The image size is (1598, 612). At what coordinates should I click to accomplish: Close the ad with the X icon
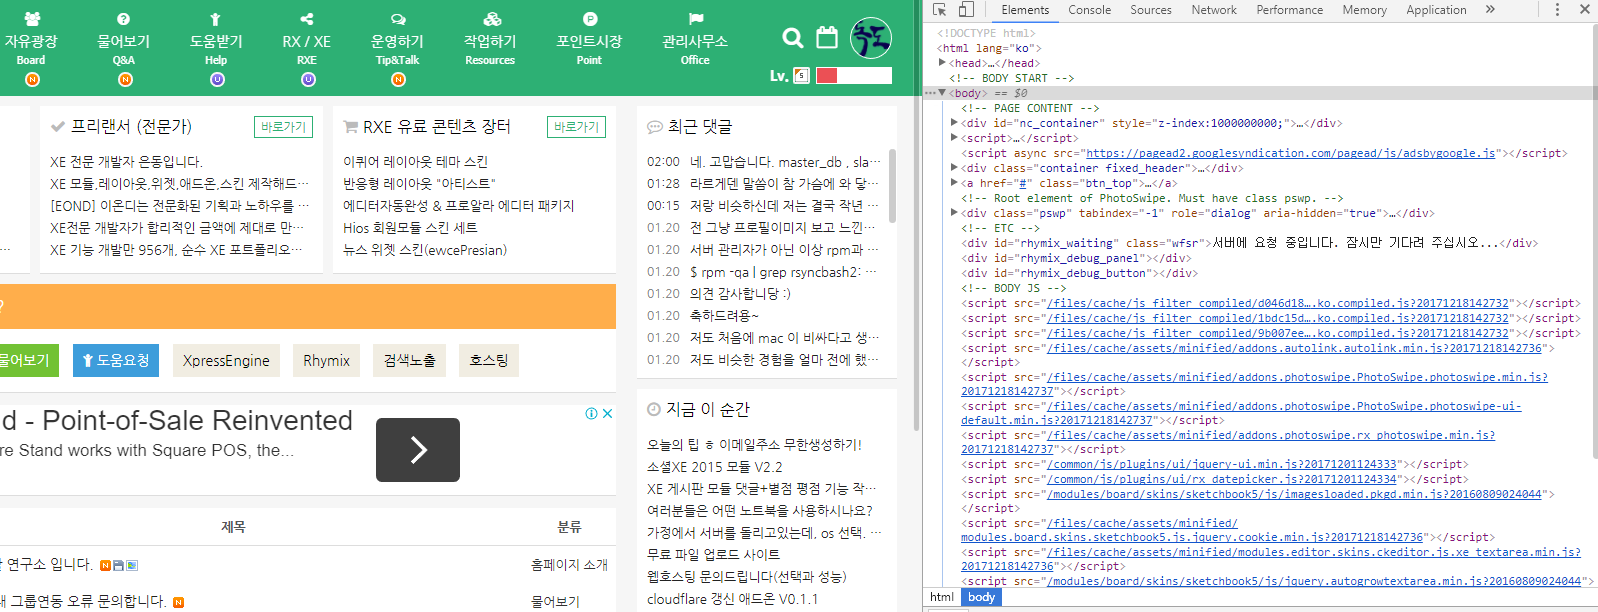607,413
